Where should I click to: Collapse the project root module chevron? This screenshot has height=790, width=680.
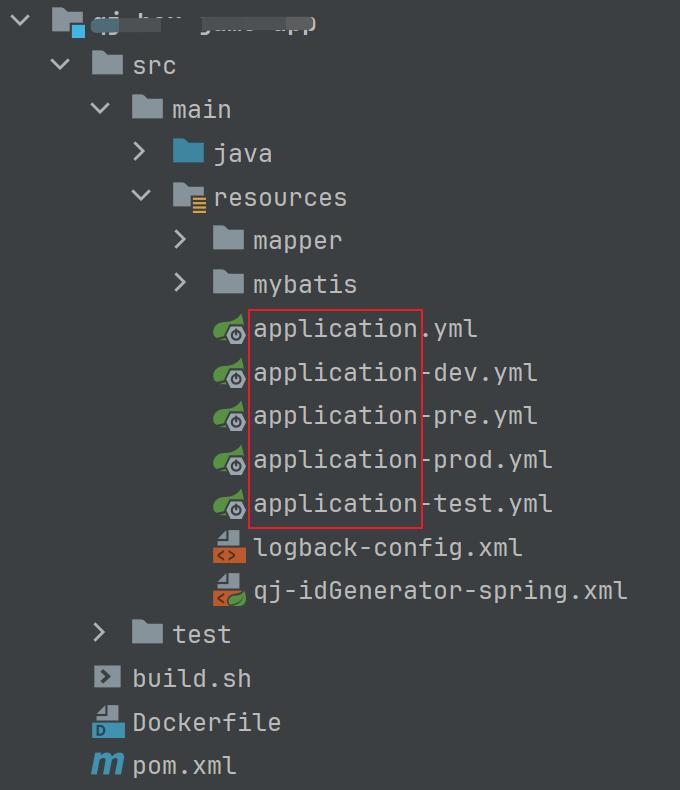point(20,20)
